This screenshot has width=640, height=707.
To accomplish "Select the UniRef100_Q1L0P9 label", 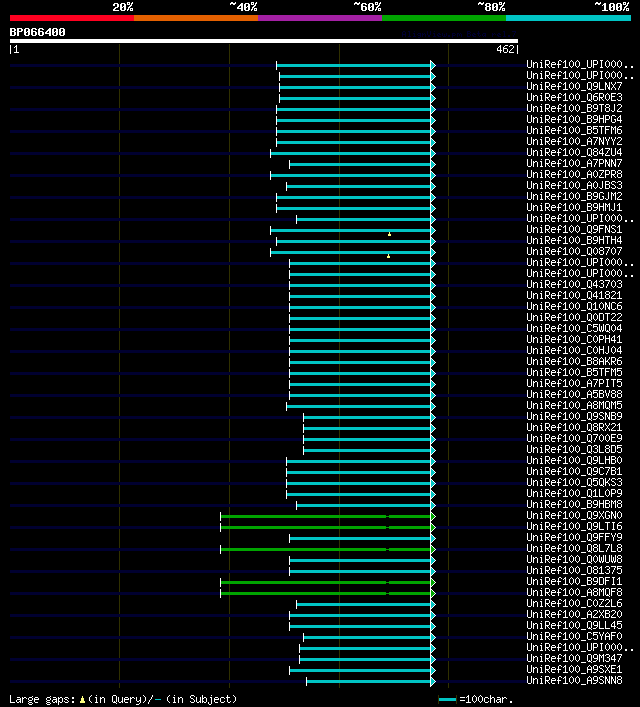I will (x=574, y=493).
